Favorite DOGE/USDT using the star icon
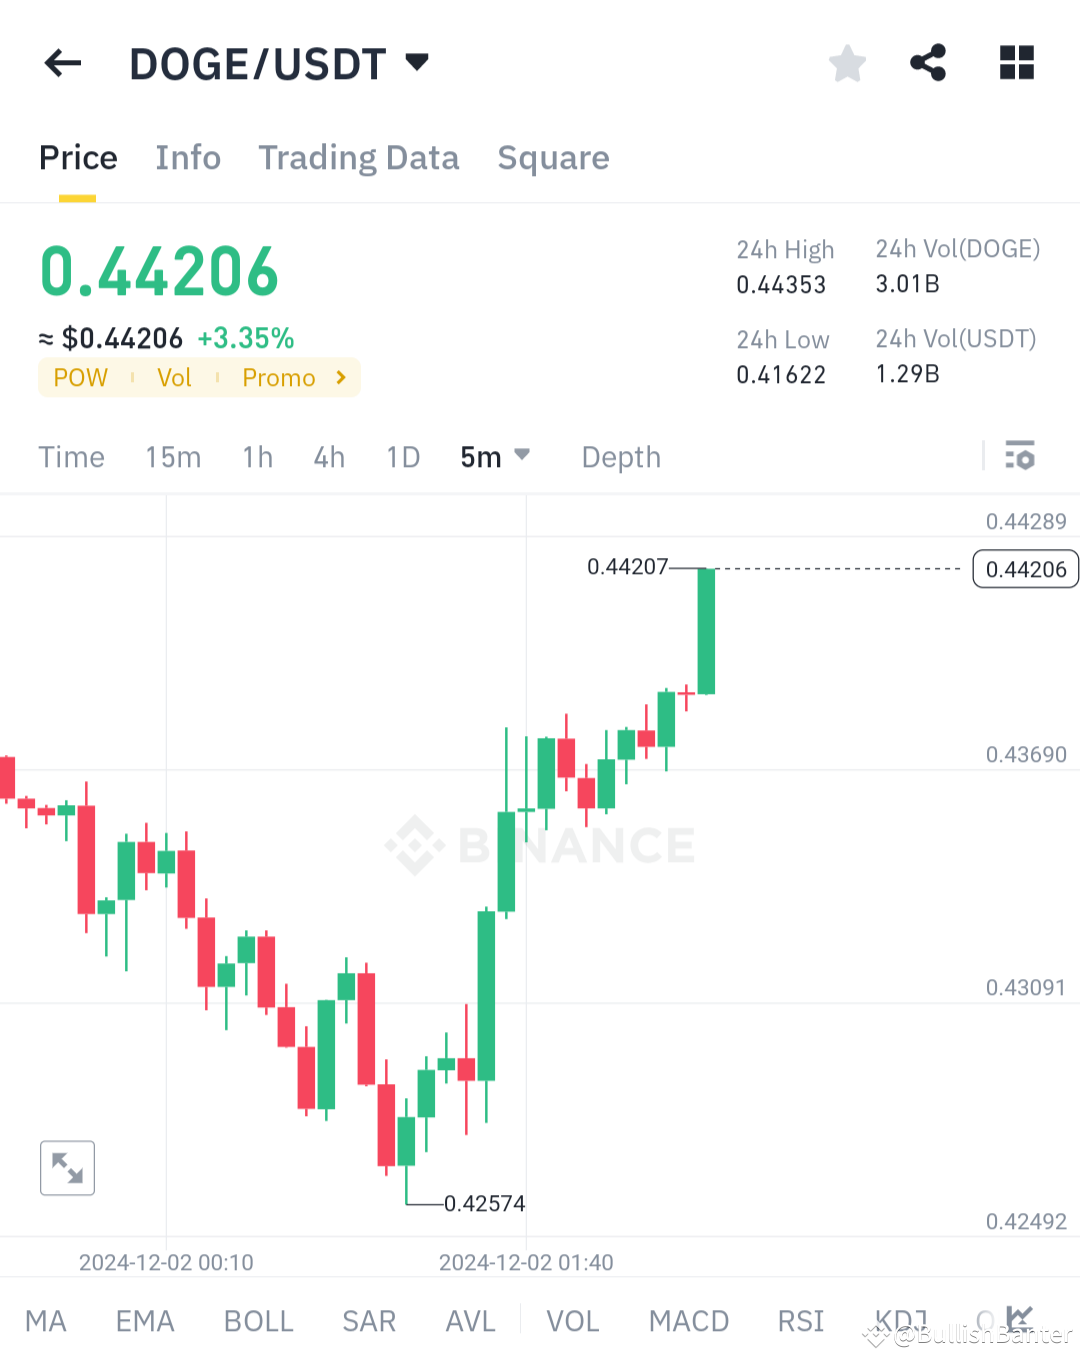The width and height of the screenshot is (1080, 1357). (847, 63)
